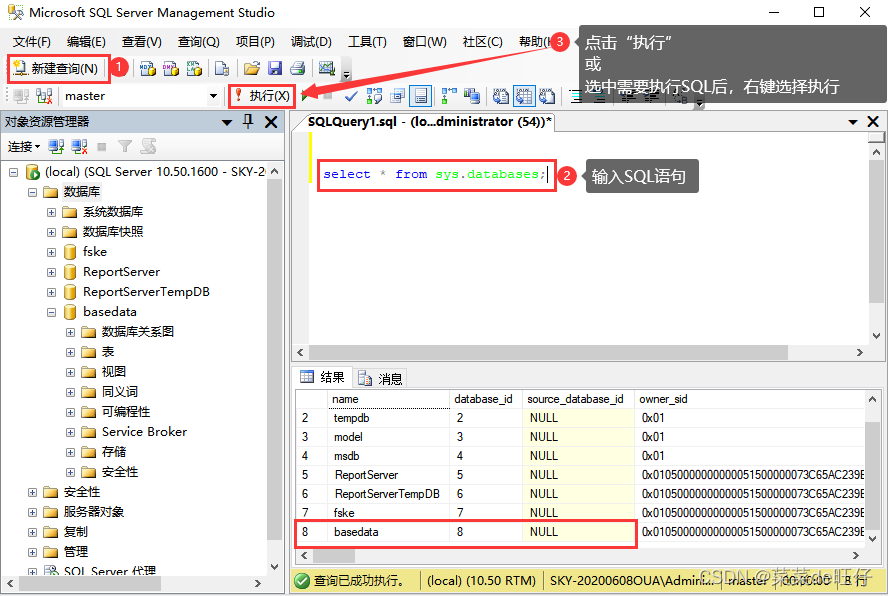Open a new Analysis Services DMX query
This screenshot has height=596, width=888.
[170, 69]
